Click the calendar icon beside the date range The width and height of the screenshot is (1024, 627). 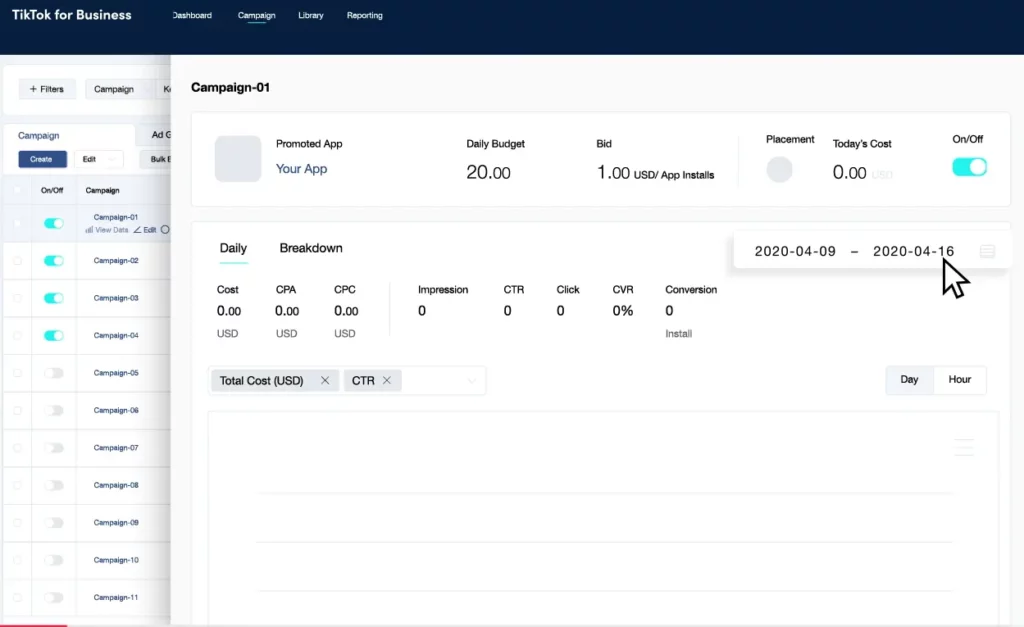pyautogui.click(x=987, y=252)
